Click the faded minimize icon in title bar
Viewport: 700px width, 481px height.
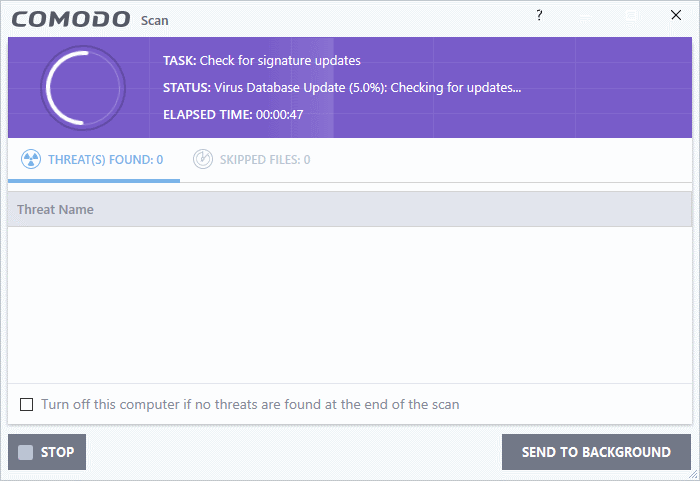click(585, 18)
